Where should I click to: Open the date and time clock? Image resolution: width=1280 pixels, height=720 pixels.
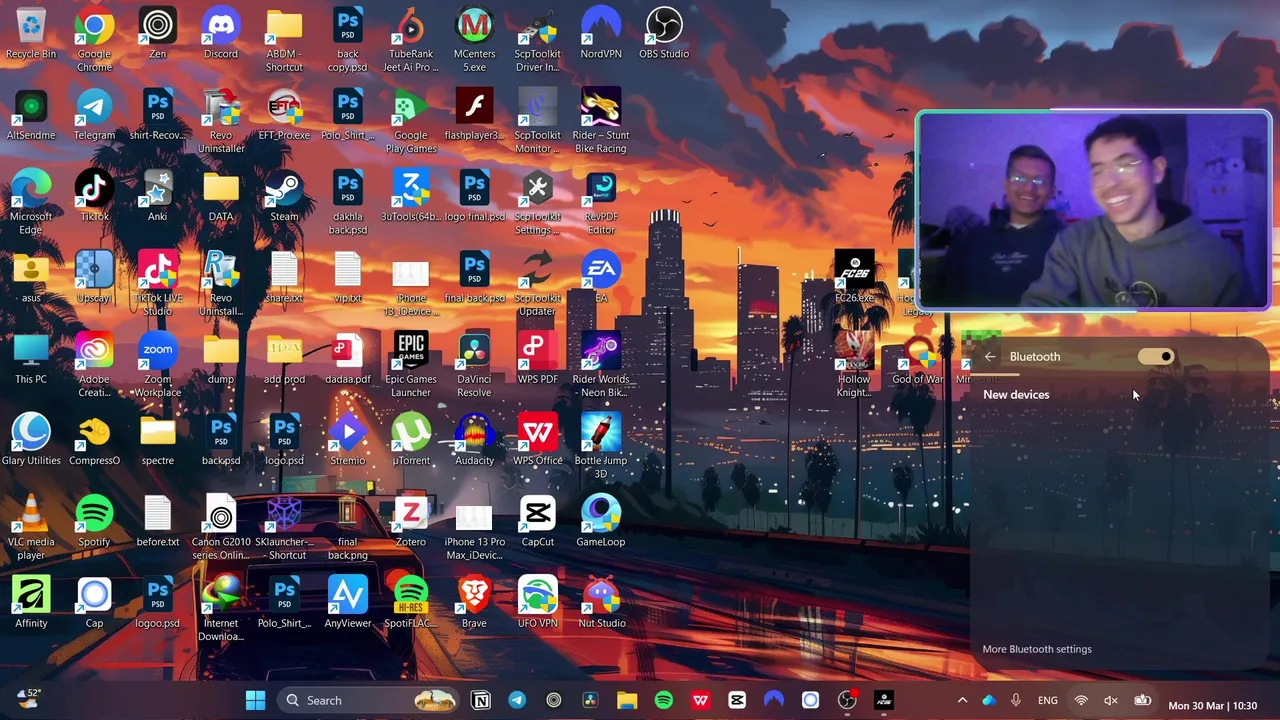(x=1212, y=706)
